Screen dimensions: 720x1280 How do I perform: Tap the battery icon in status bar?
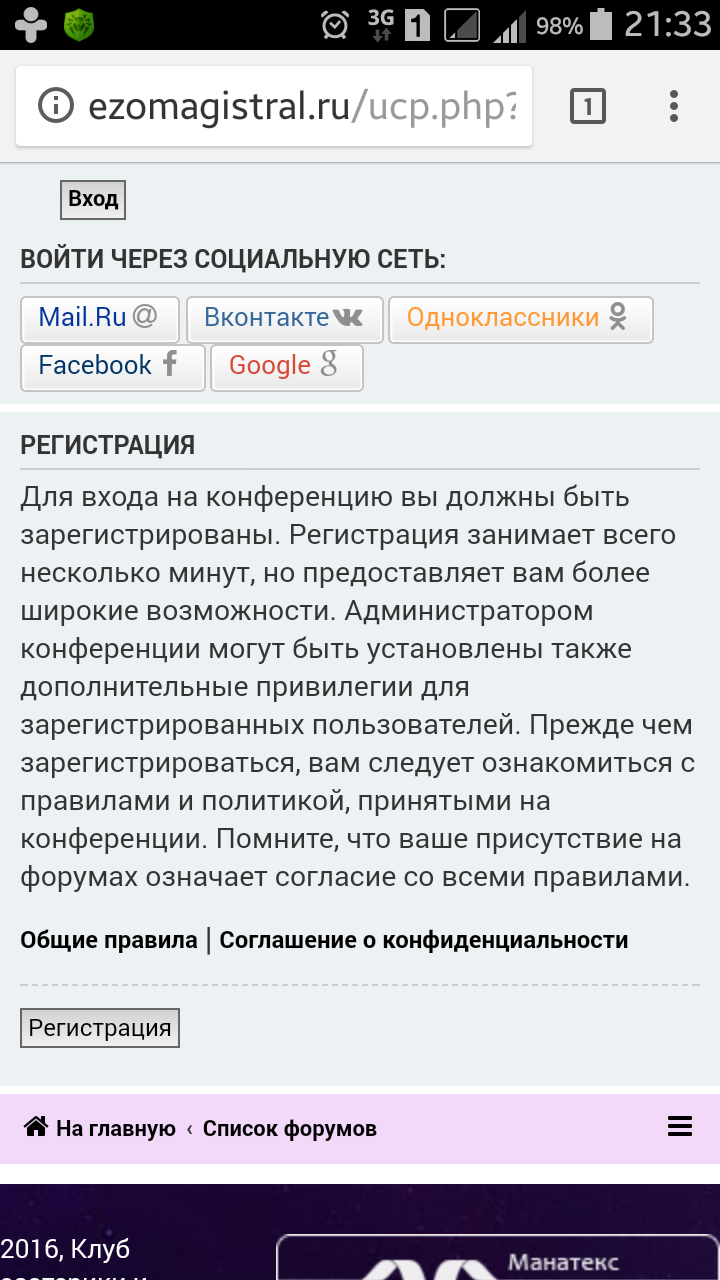[x=601, y=24]
